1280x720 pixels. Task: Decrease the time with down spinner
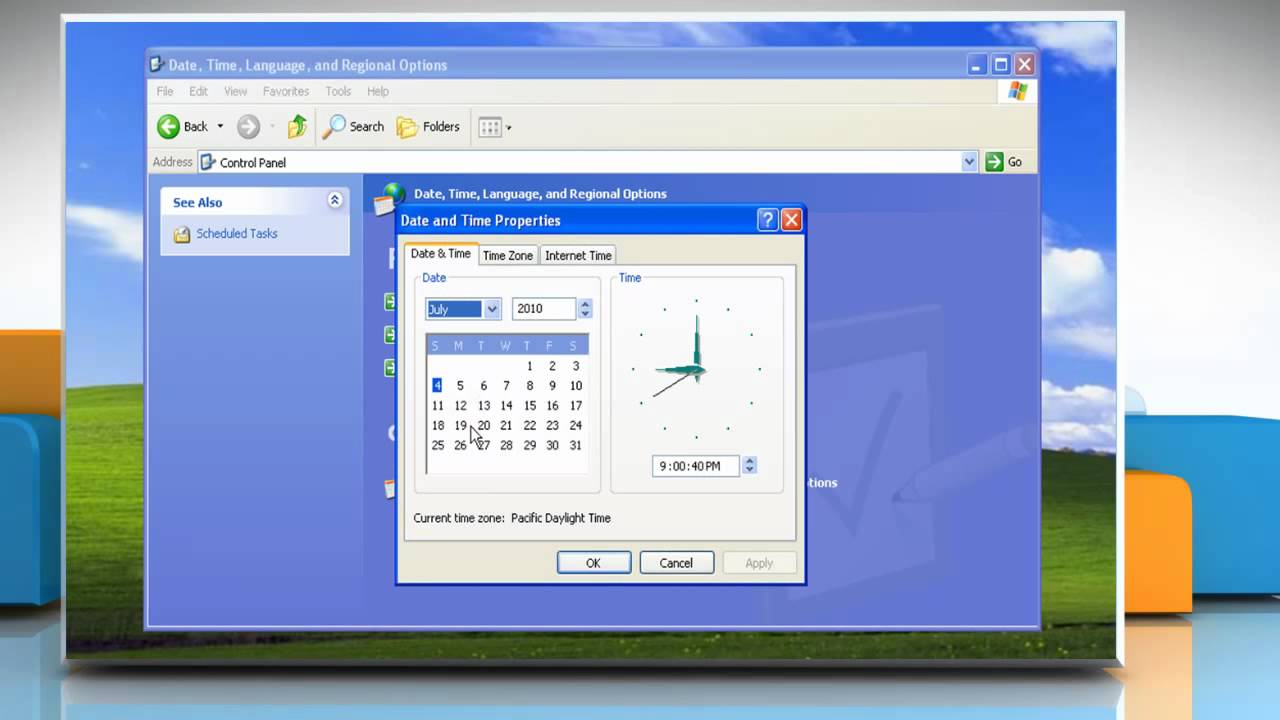pos(749,471)
